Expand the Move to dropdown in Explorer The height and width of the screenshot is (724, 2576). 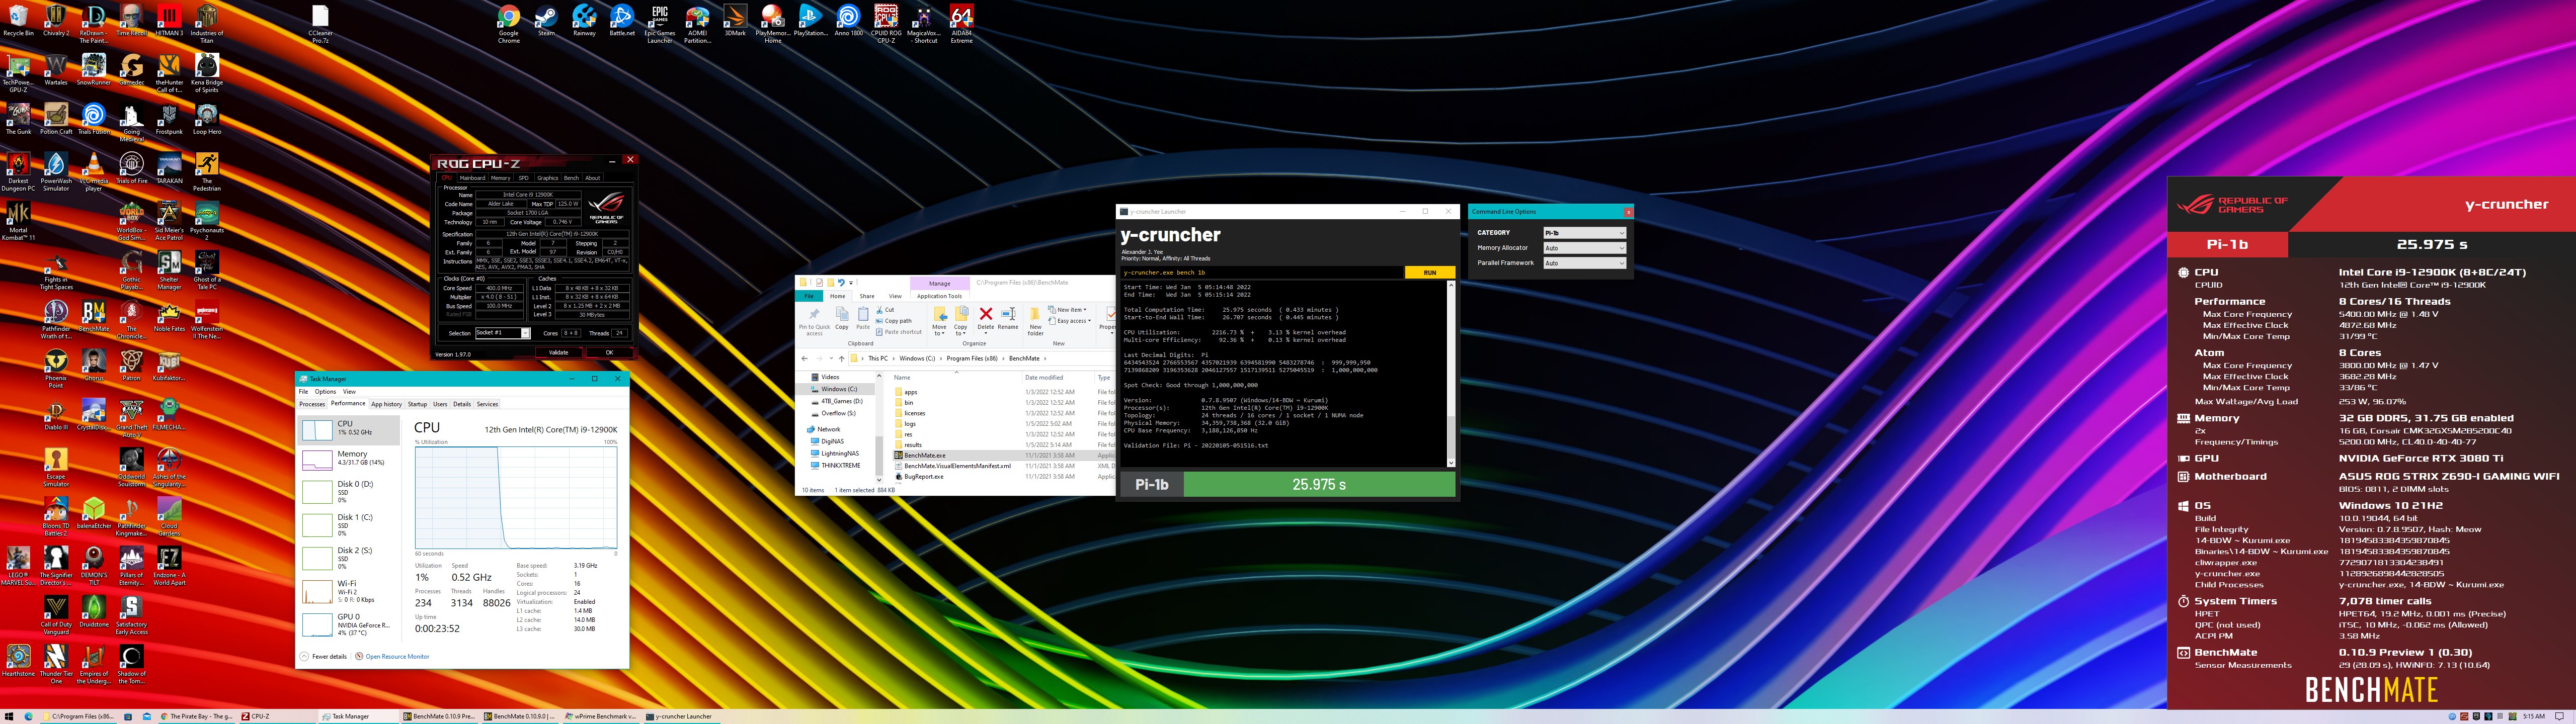coord(939,320)
